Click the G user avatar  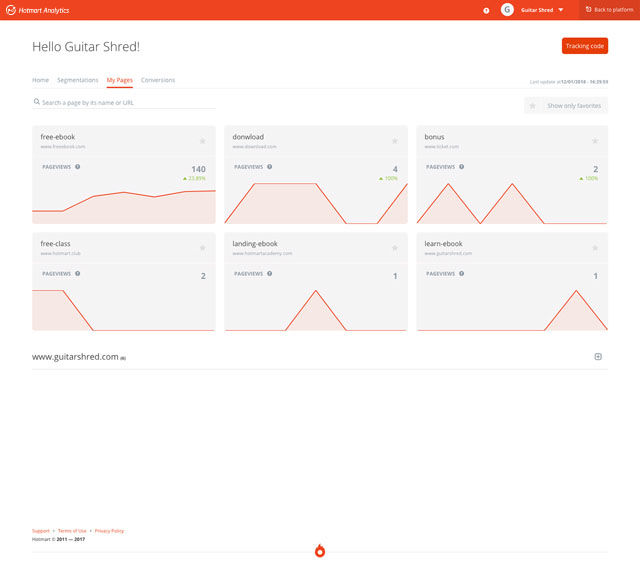click(507, 10)
